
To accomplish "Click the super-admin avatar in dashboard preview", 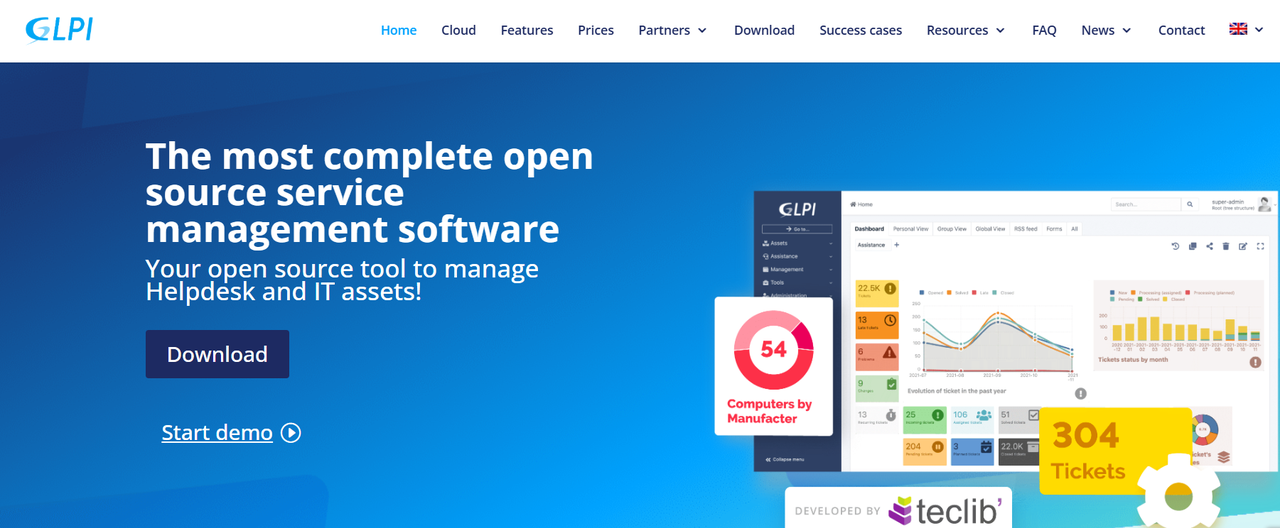I will tap(1264, 204).
